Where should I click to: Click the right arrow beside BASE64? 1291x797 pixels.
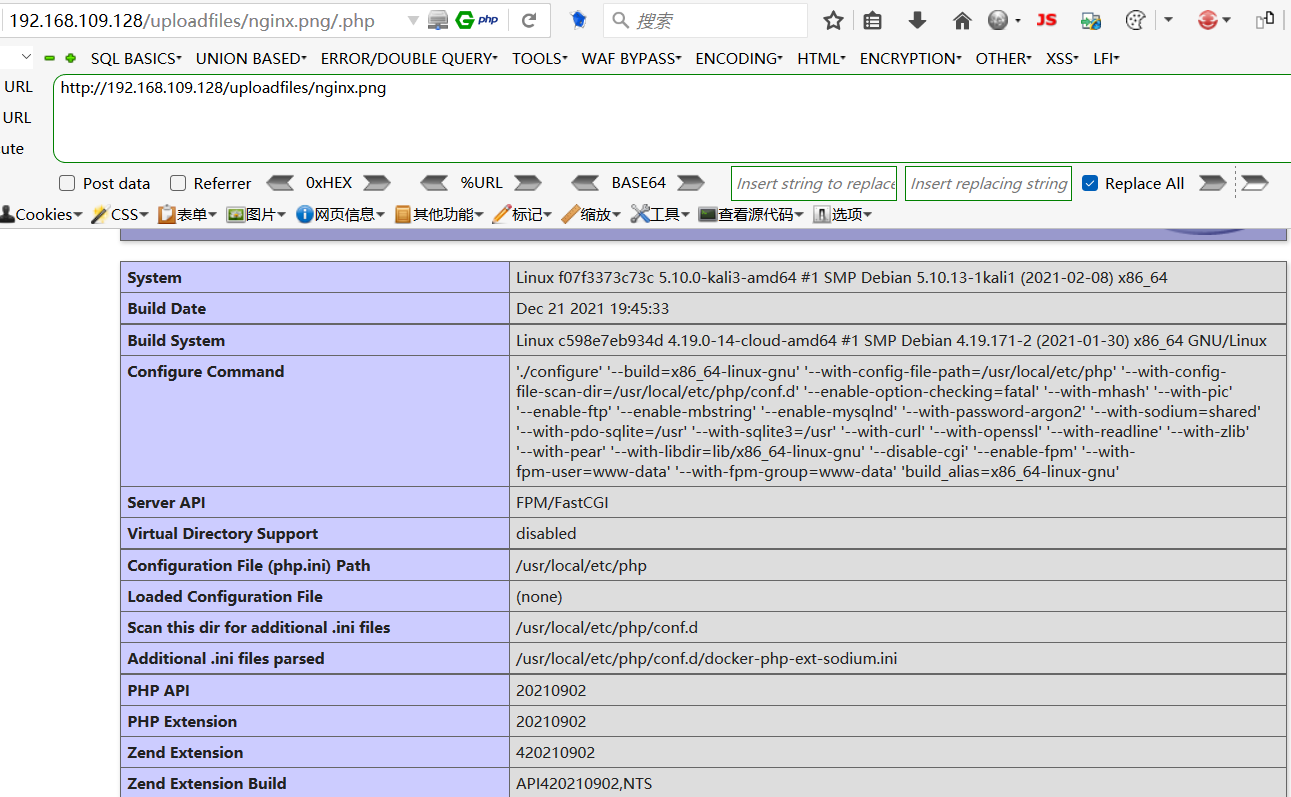[691, 183]
